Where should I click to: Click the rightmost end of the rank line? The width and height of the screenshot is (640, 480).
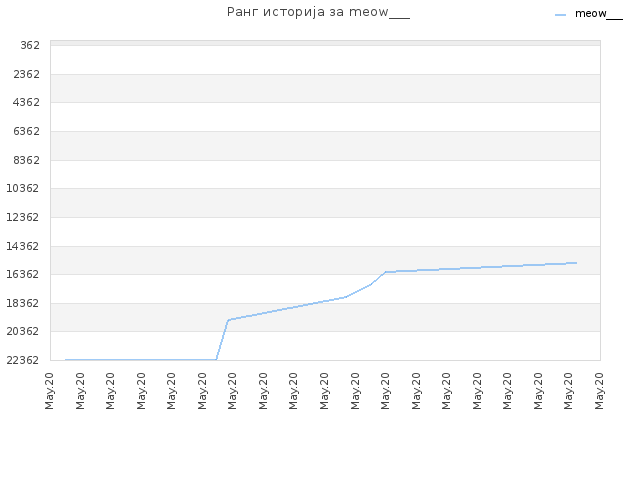pyautogui.click(x=576, y=263)
